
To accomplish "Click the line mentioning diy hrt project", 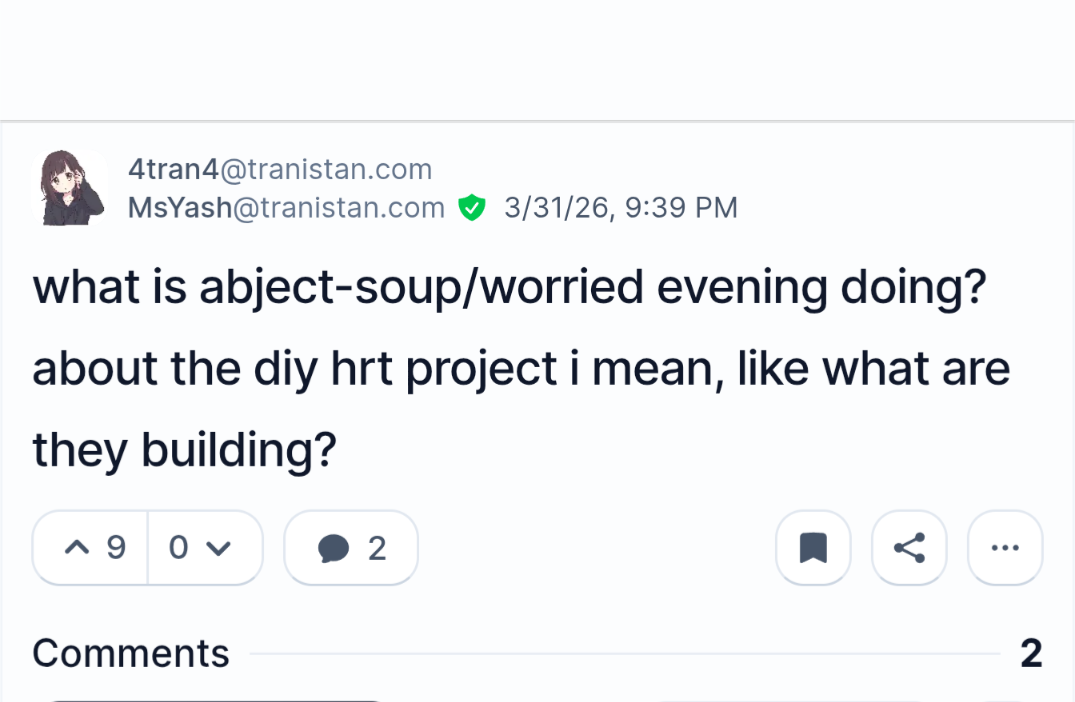I will click(520, 369).
